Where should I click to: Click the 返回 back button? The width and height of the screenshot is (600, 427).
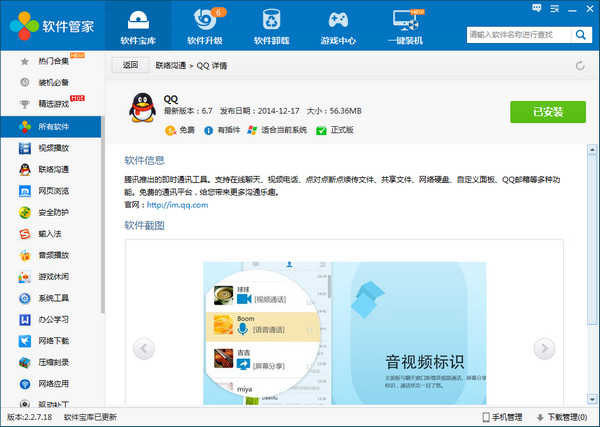coord(129,65)
